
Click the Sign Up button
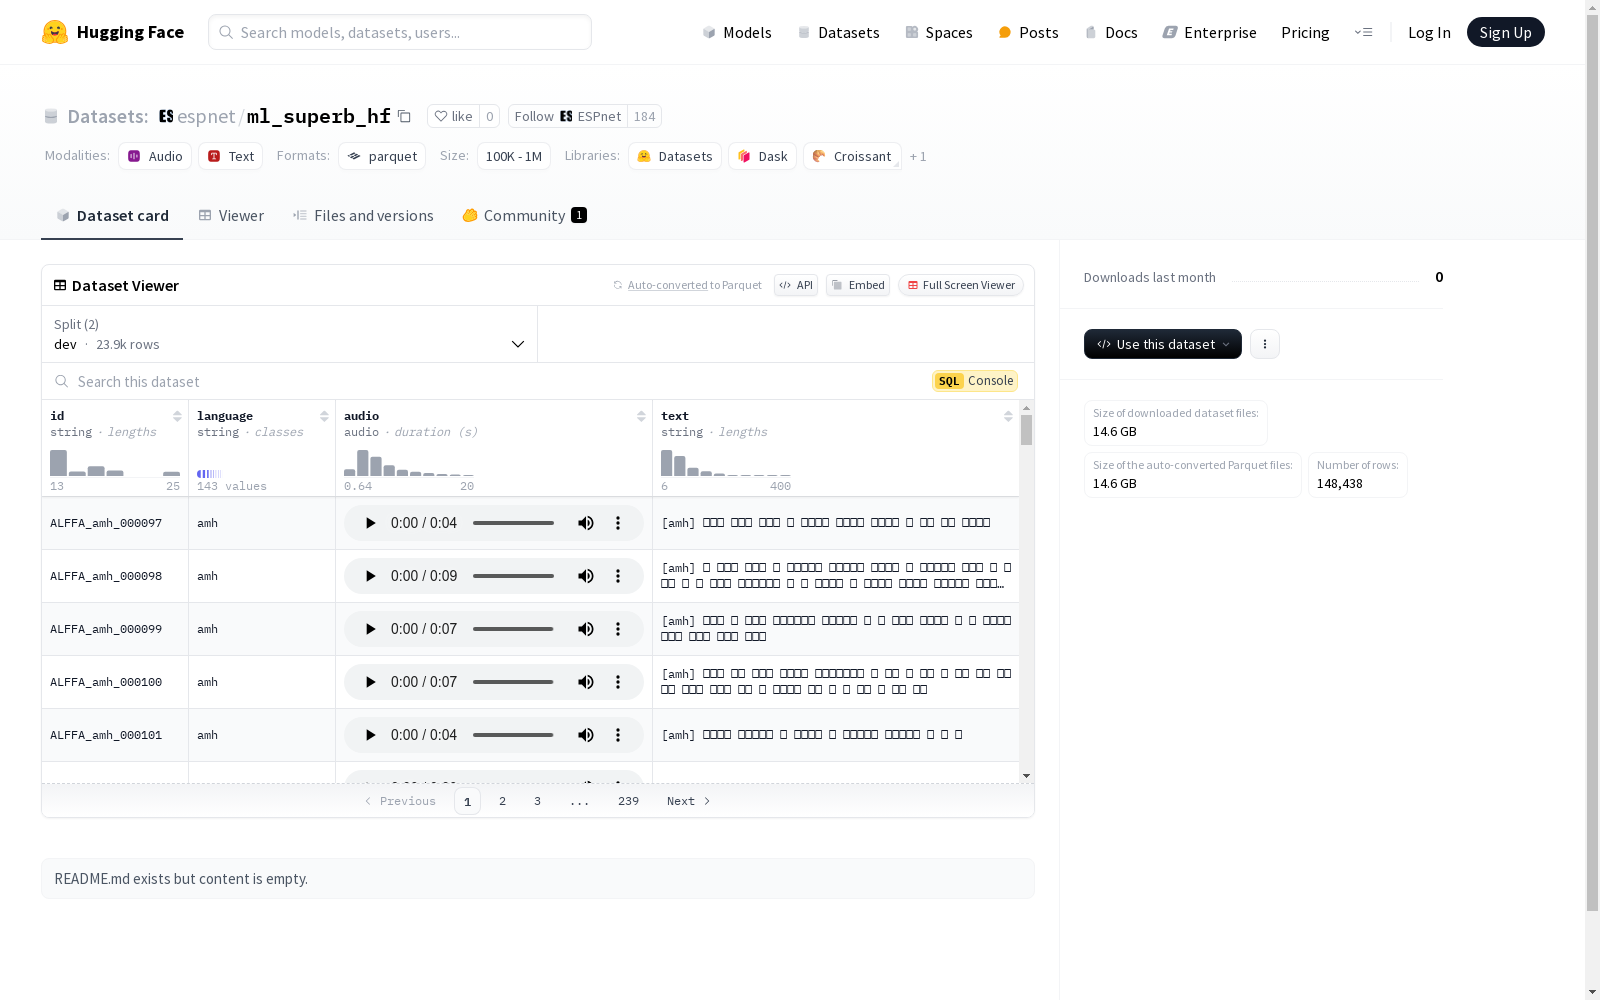pos(1505,32)
